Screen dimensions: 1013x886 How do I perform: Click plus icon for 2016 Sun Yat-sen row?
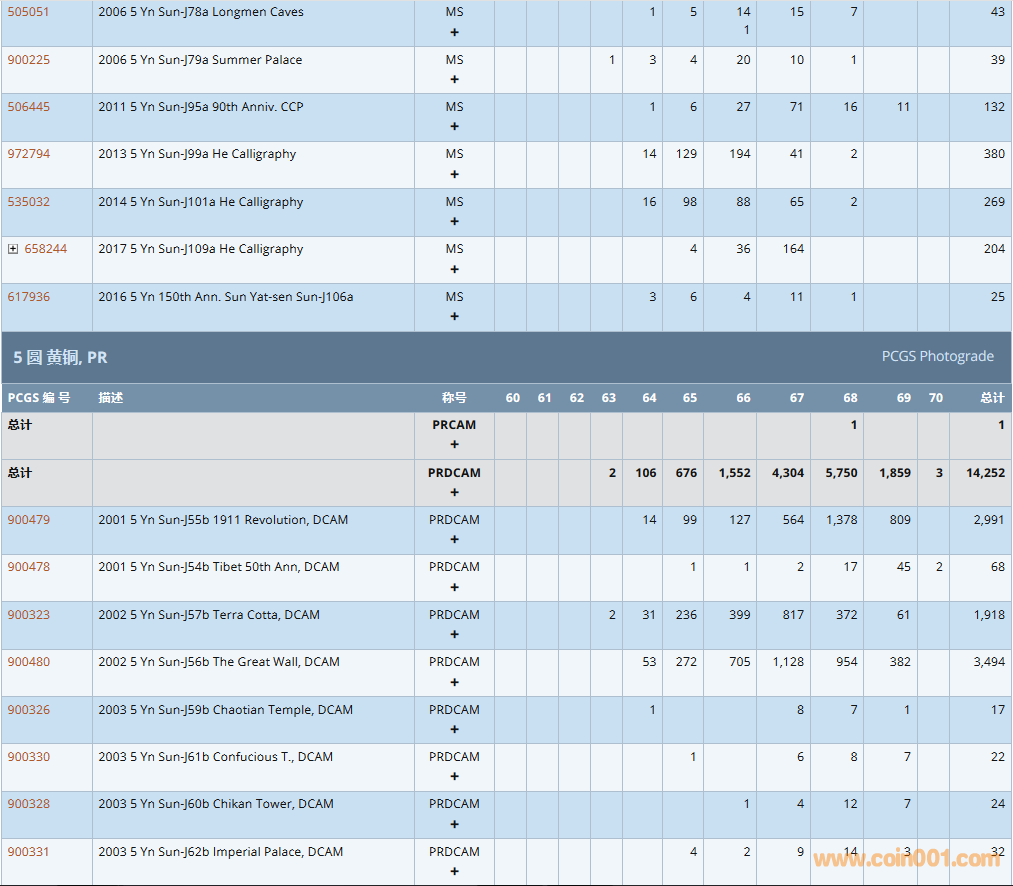tap(454, 316)
